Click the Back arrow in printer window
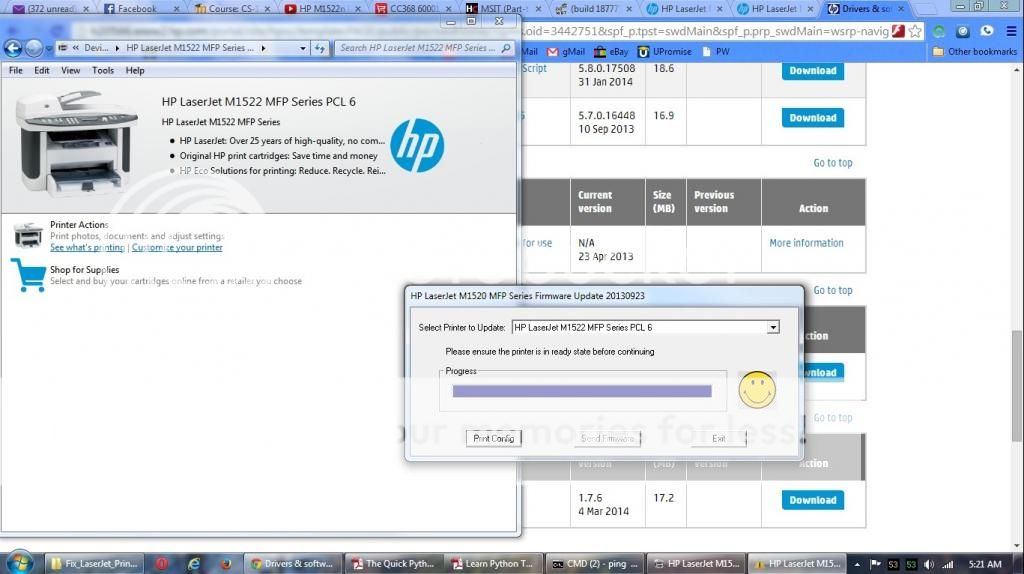Image resolution: width=1024 pixels, height=574 pixels. [x=12, y=48]
